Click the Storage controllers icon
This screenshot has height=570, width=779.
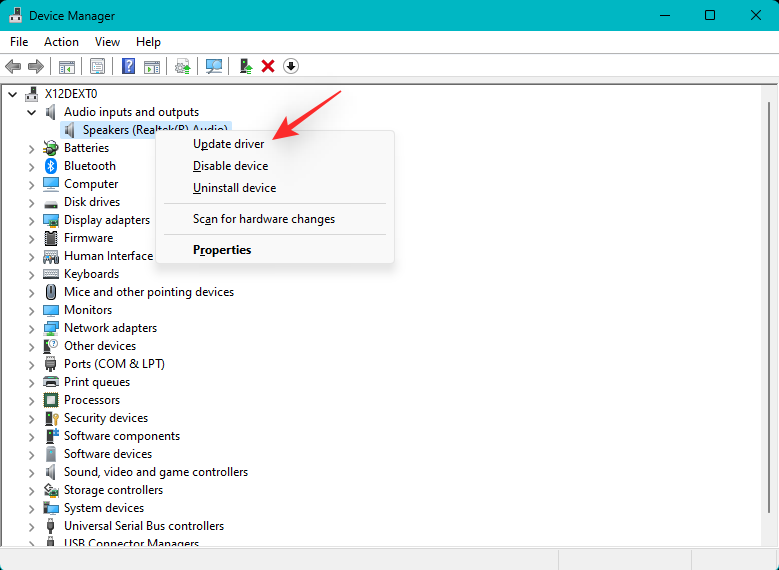pyautogui.click(x=51, y=490)
